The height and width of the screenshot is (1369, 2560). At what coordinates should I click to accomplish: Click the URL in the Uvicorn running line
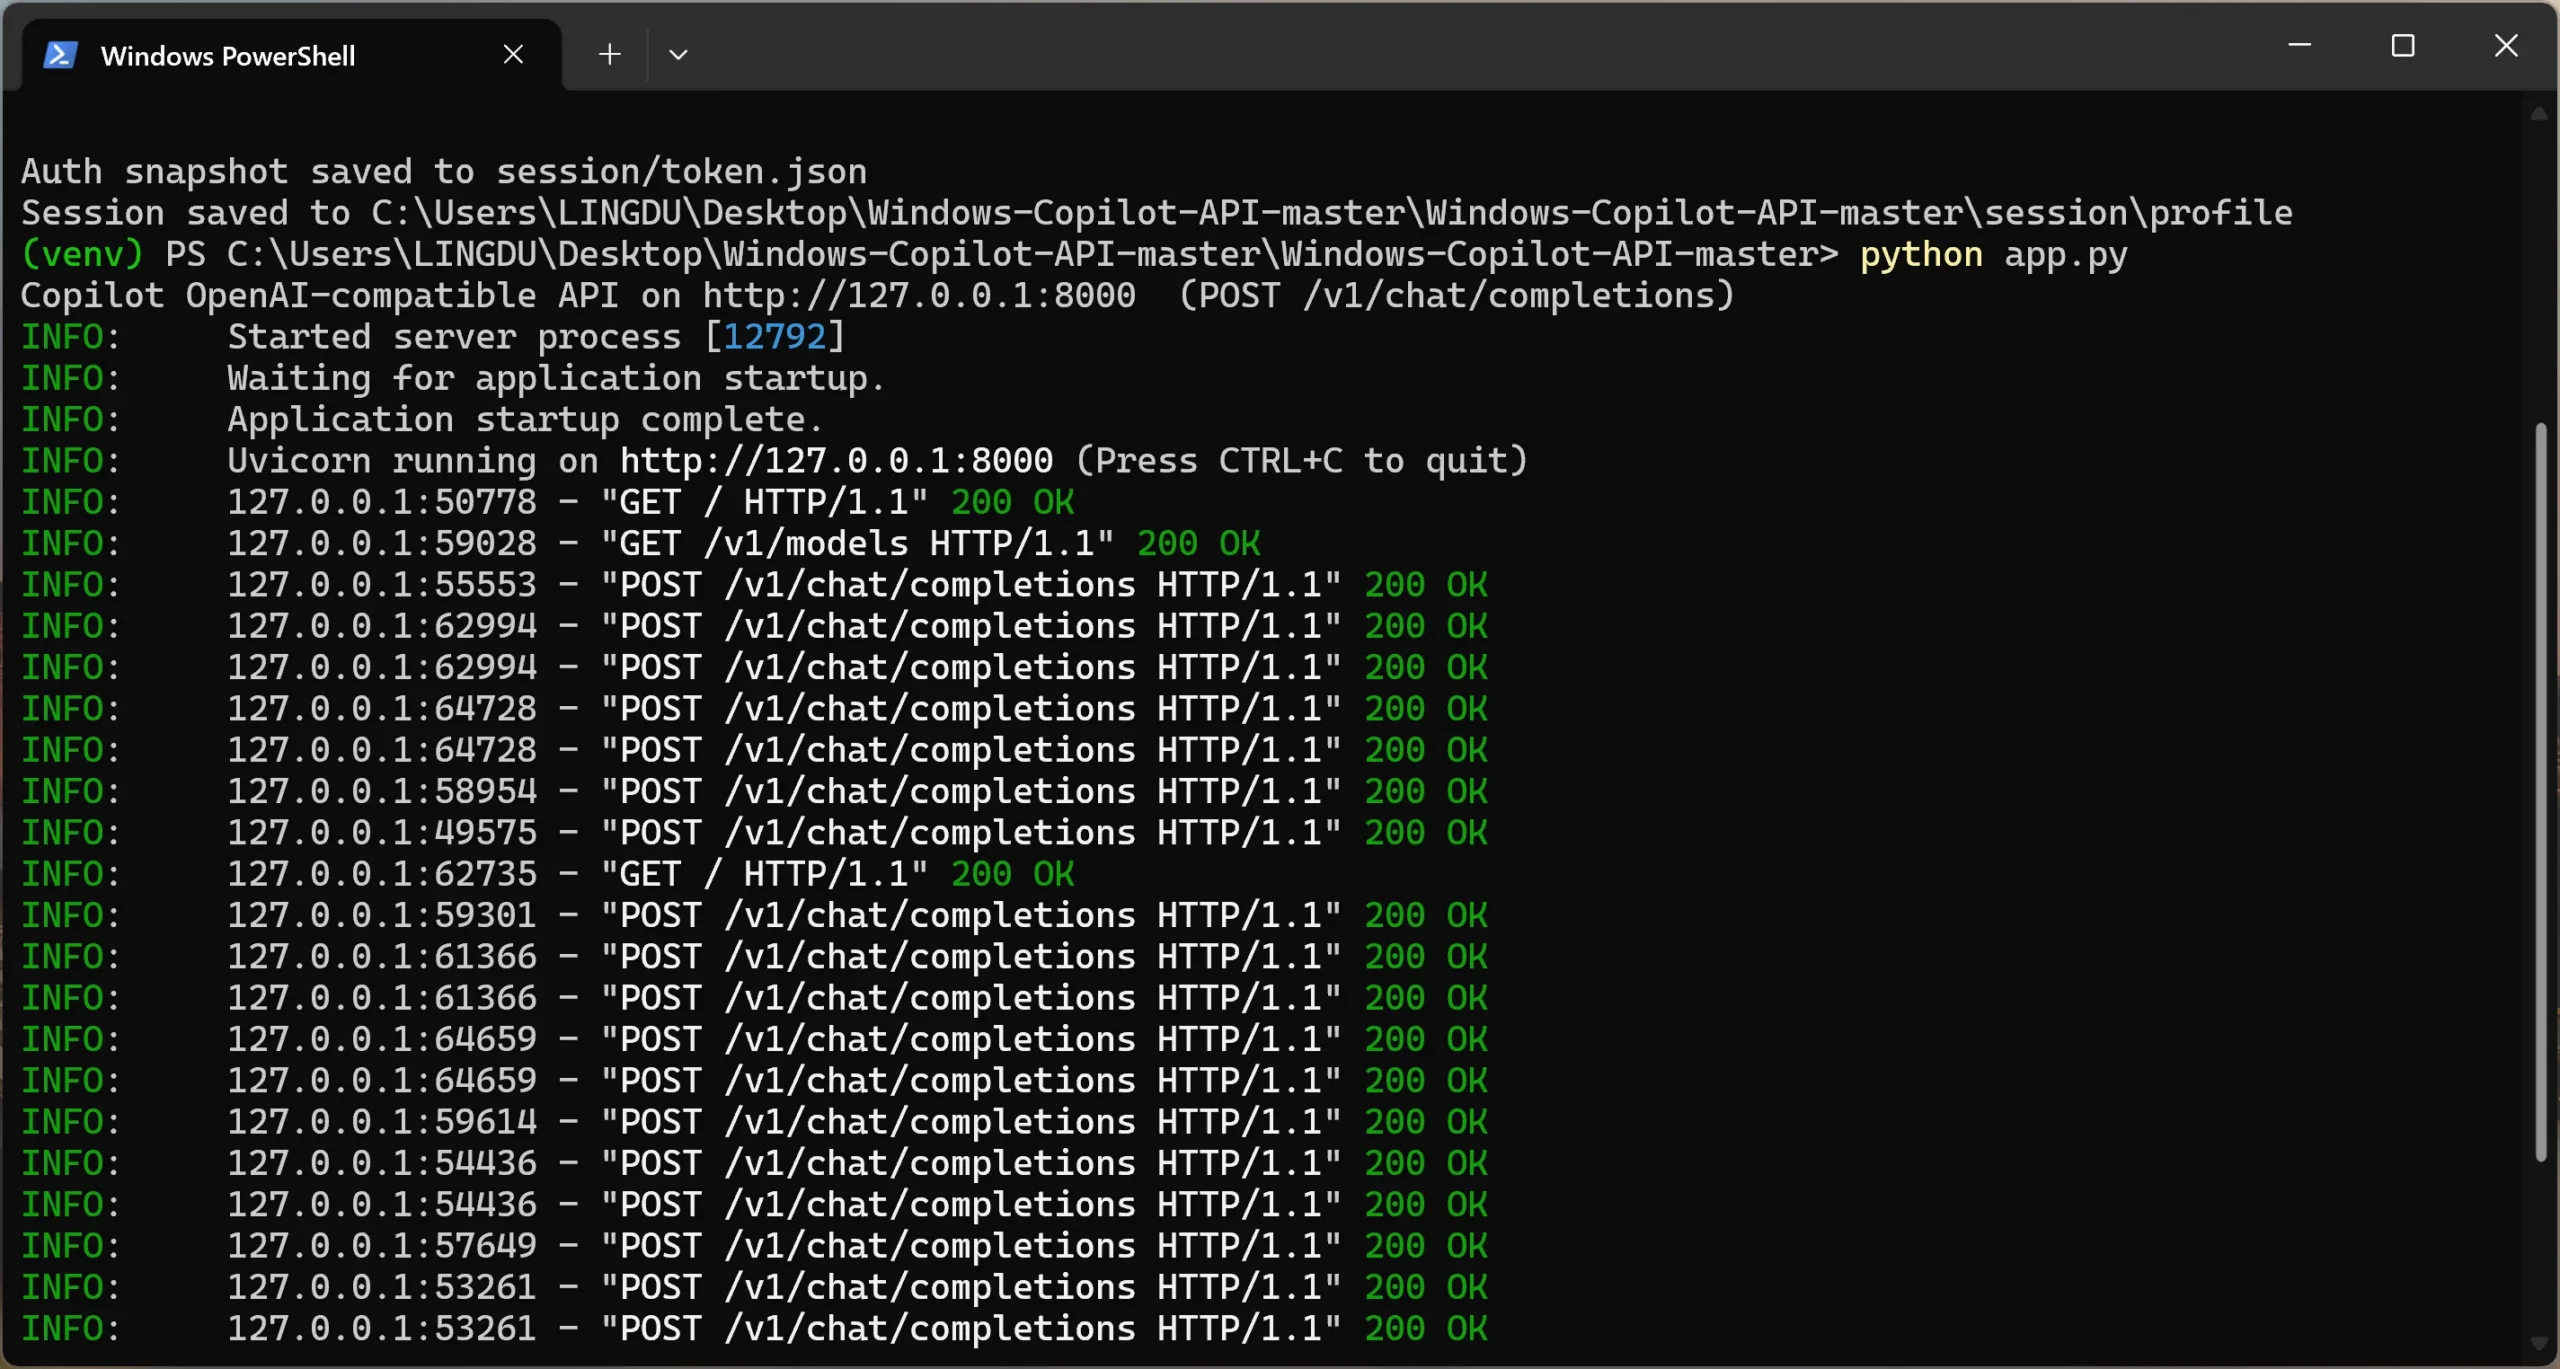836,461
